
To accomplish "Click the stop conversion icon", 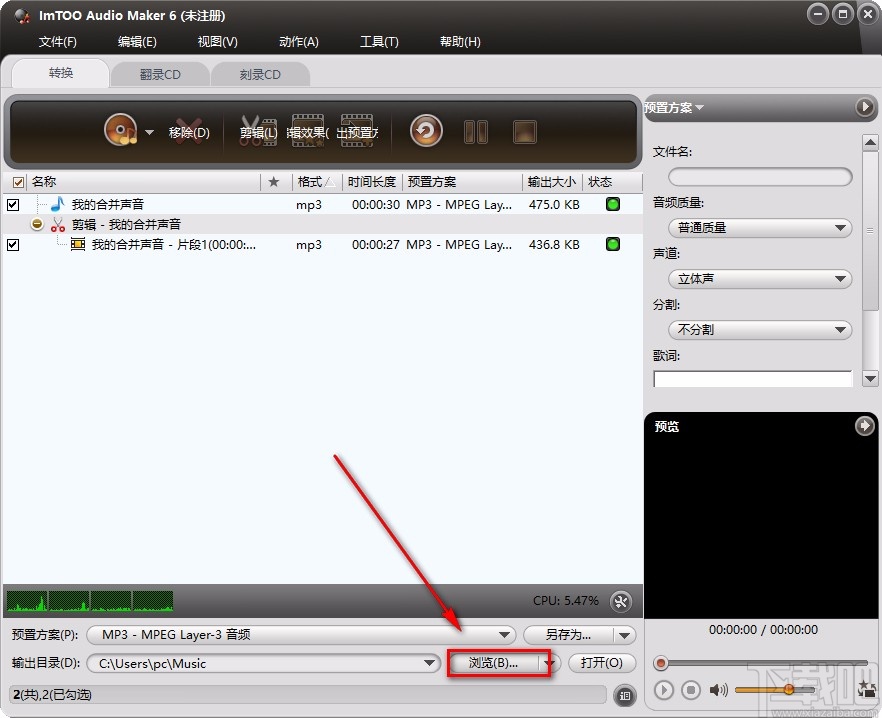I will click(x=525, y=130).
